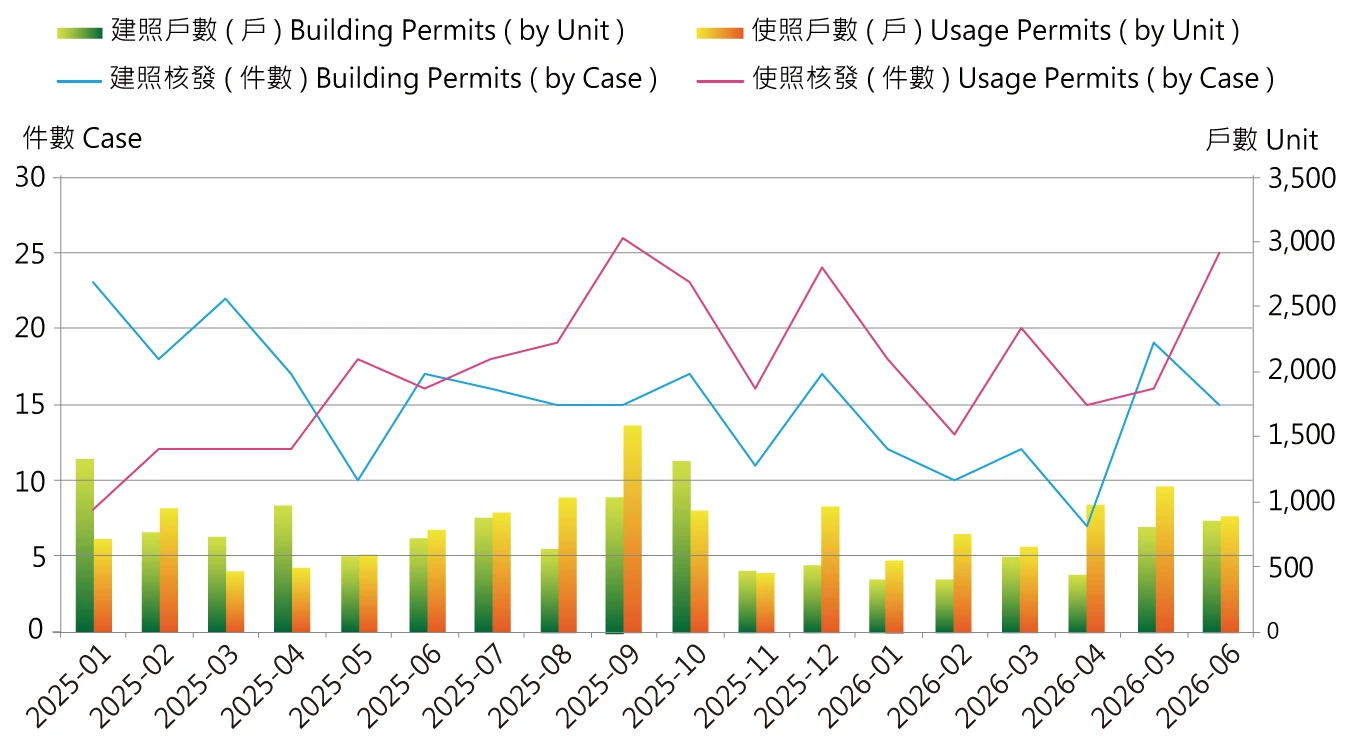
Task: Click the green Building Permits bar for 2025-10
Action: [681, 547]
